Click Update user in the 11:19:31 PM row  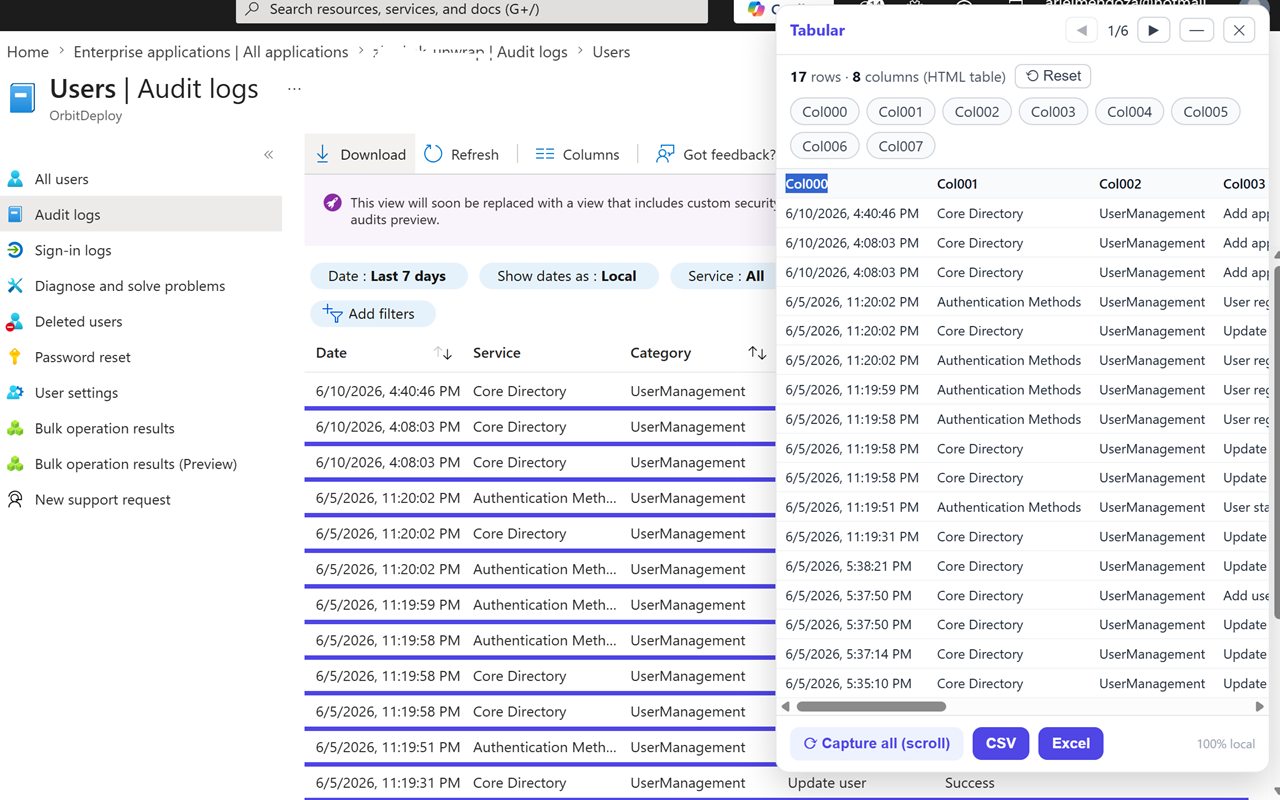[x=827, y=783]
